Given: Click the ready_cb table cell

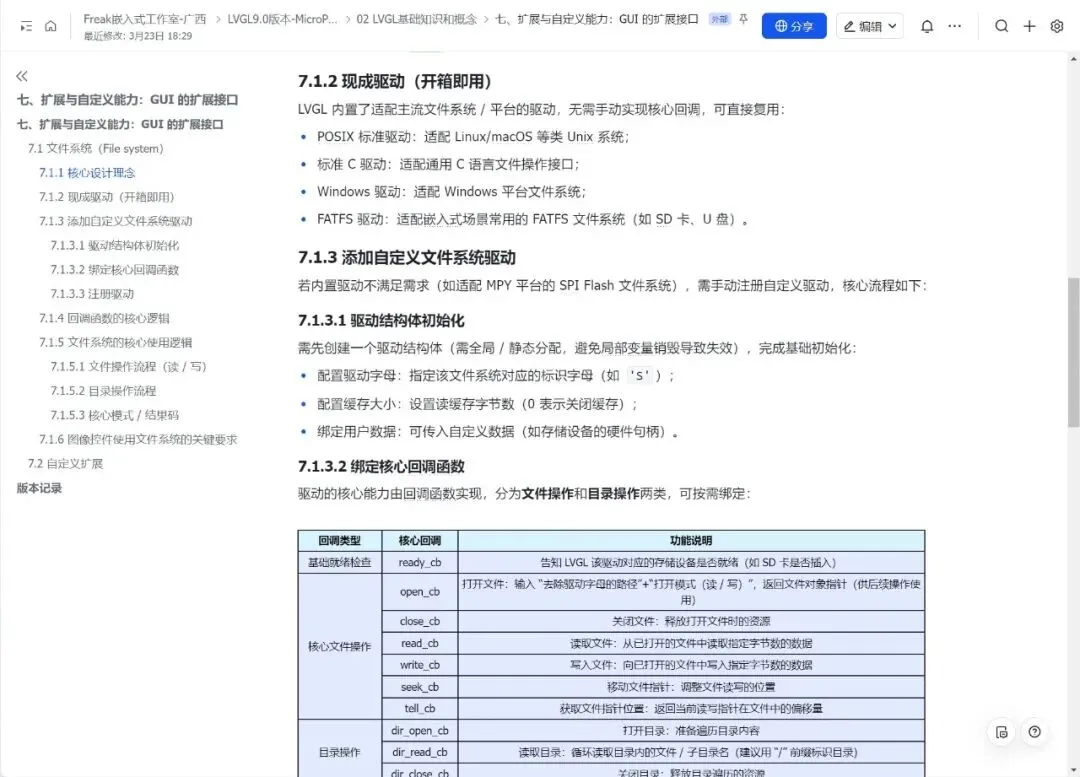Looking at the screenshot, I should click(419, 563).
